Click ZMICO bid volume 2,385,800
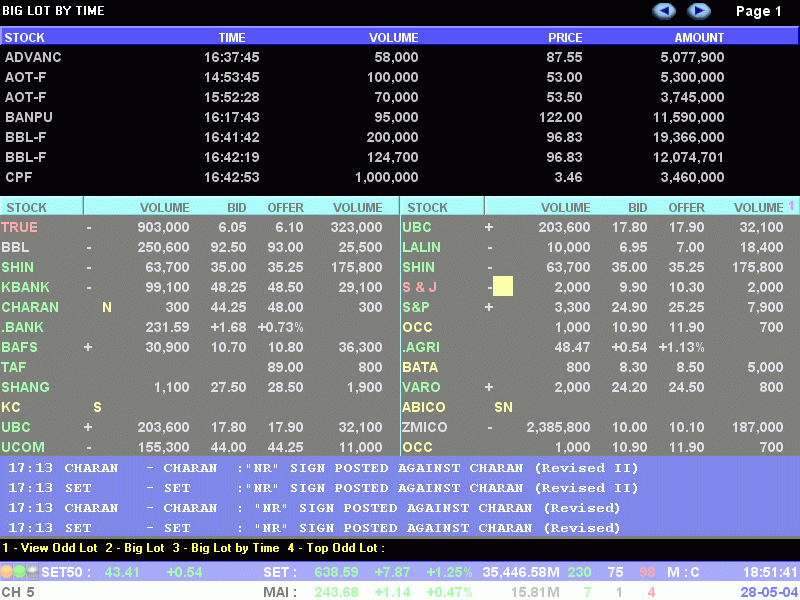The image size is (800, 600). click(x=558, y=427)
